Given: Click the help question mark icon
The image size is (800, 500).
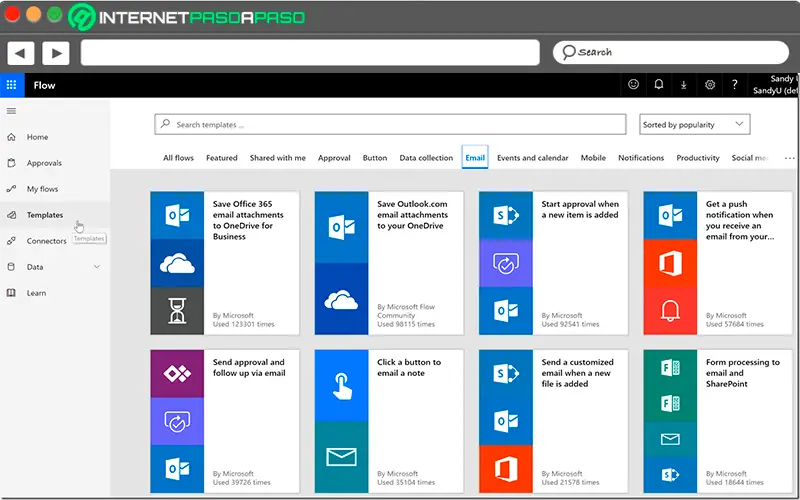Looking at the screenshot, I should click(734, 85).
